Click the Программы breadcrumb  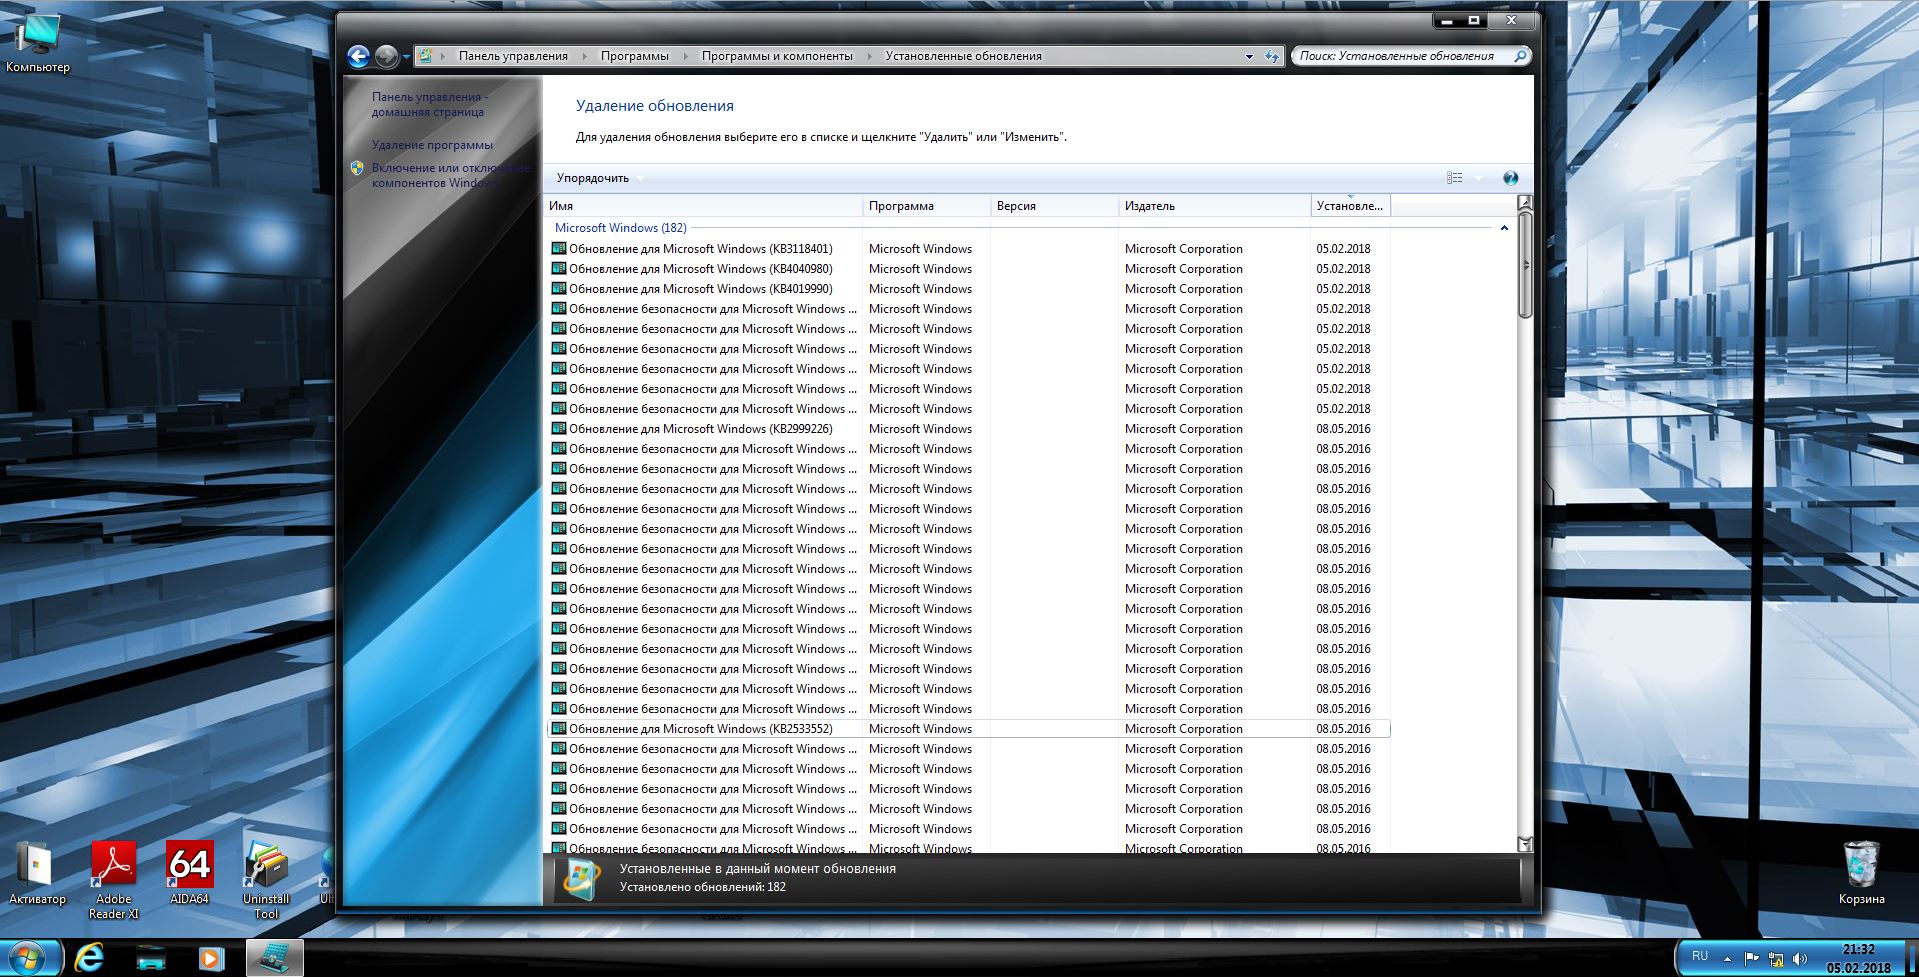pyautogui.click(x=635, y=56)
